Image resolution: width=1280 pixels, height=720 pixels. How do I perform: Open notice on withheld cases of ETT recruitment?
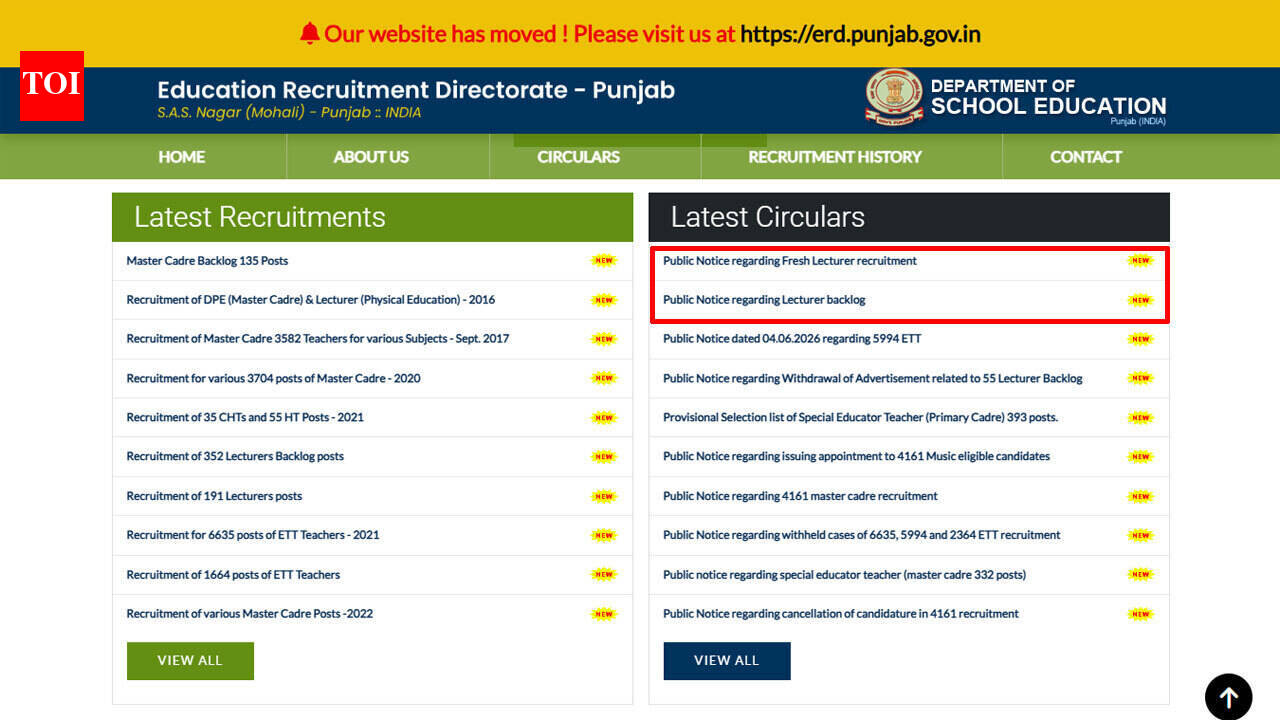click(x=862, y=535)
